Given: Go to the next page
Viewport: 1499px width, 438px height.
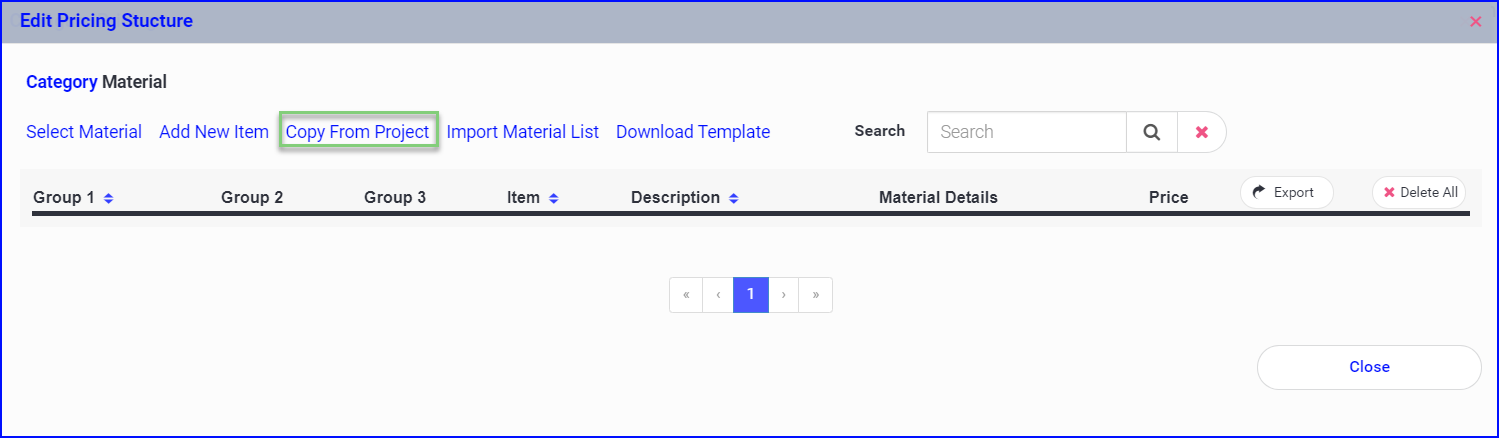Looking at the screenshot, I should [784, 295].
